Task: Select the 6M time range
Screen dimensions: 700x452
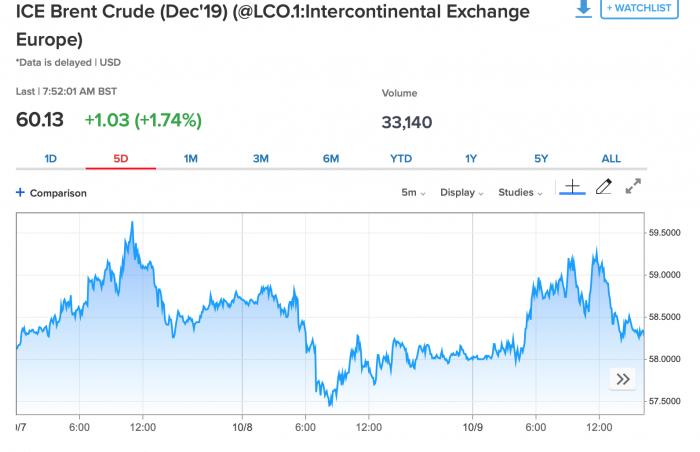Action: 331,159
